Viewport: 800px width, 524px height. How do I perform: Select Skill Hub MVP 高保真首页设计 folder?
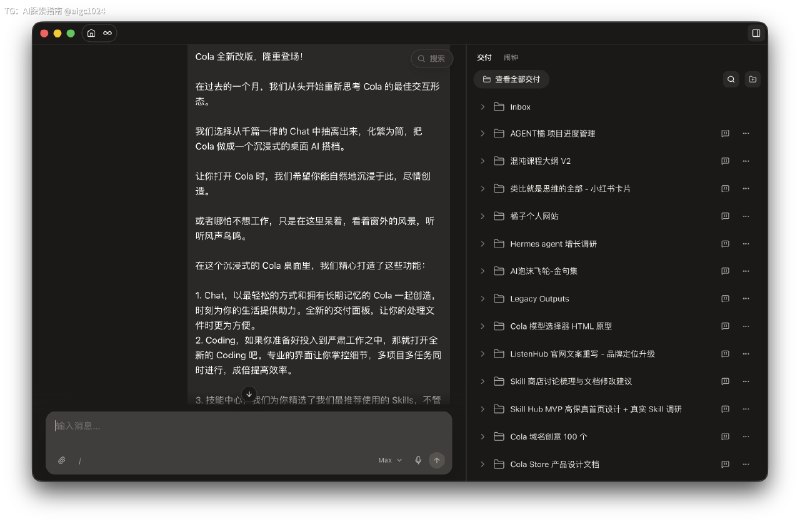pyautogui.click(x=595, y=409)
